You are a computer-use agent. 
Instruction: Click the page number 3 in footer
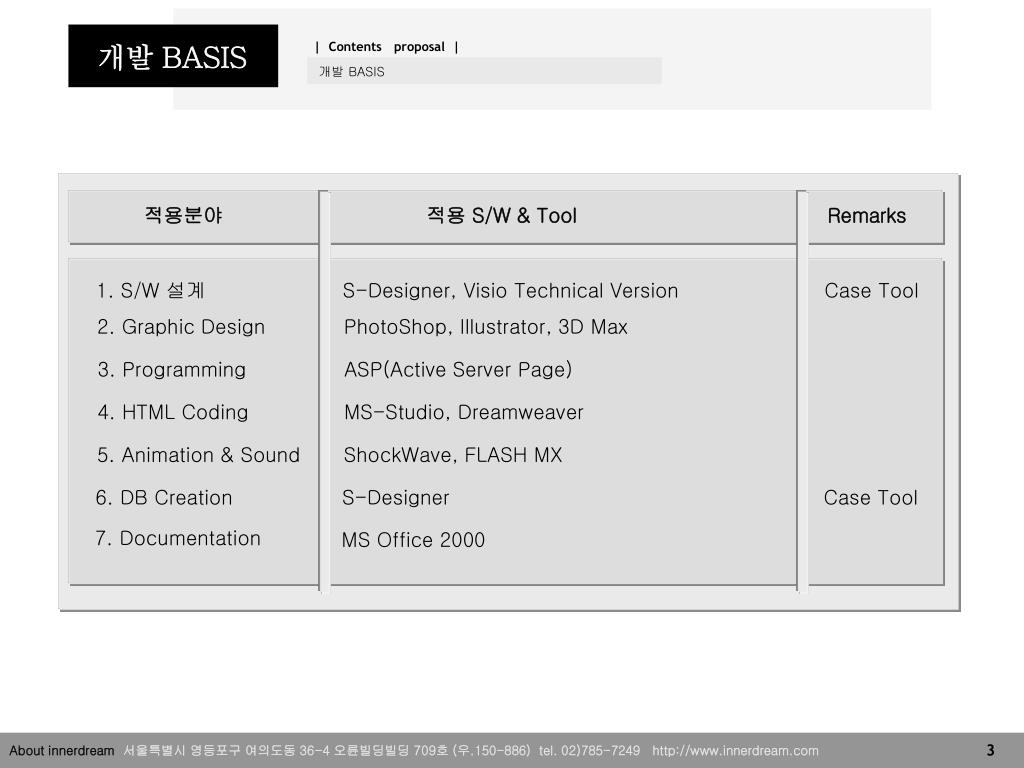click(990, 750)
